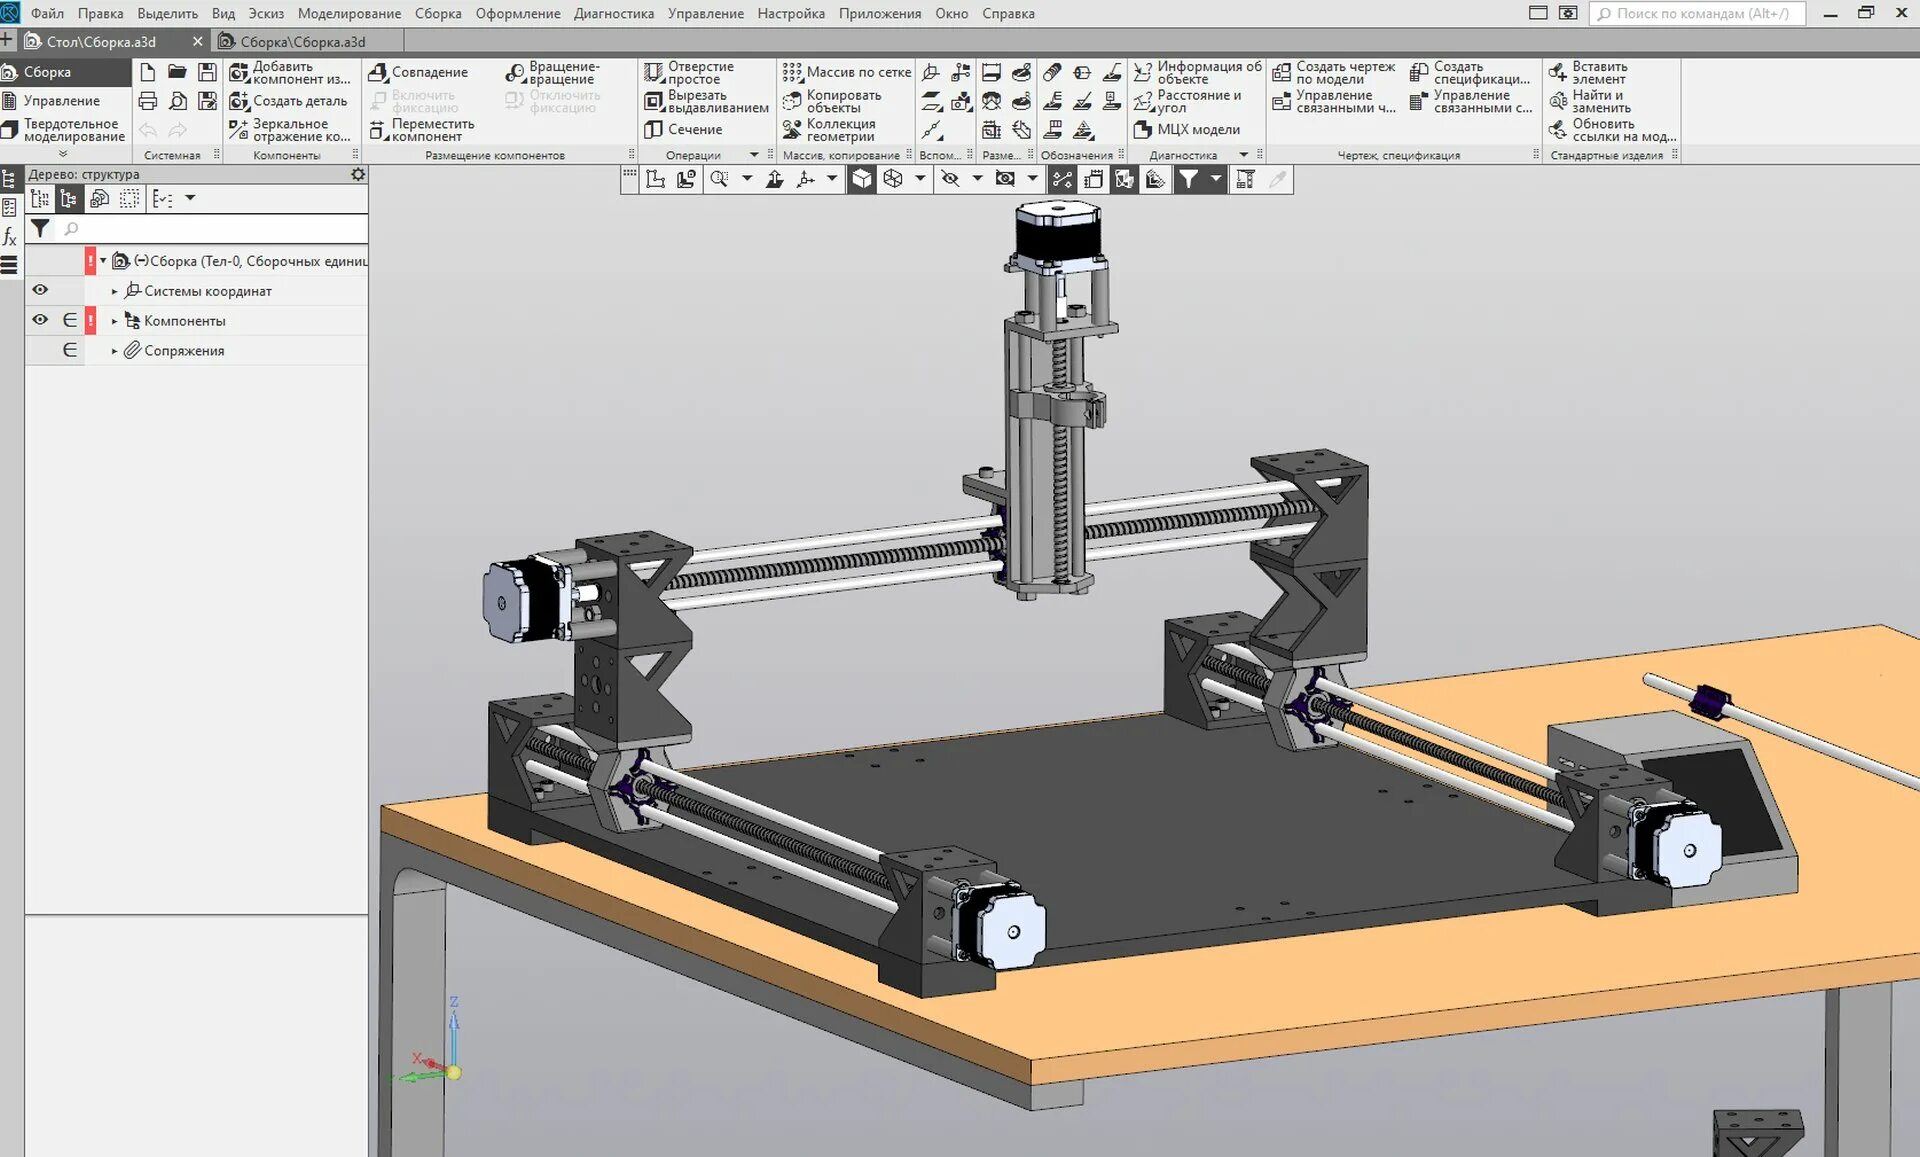Select the Совпадение mate tool

click(x=418, y=72)
